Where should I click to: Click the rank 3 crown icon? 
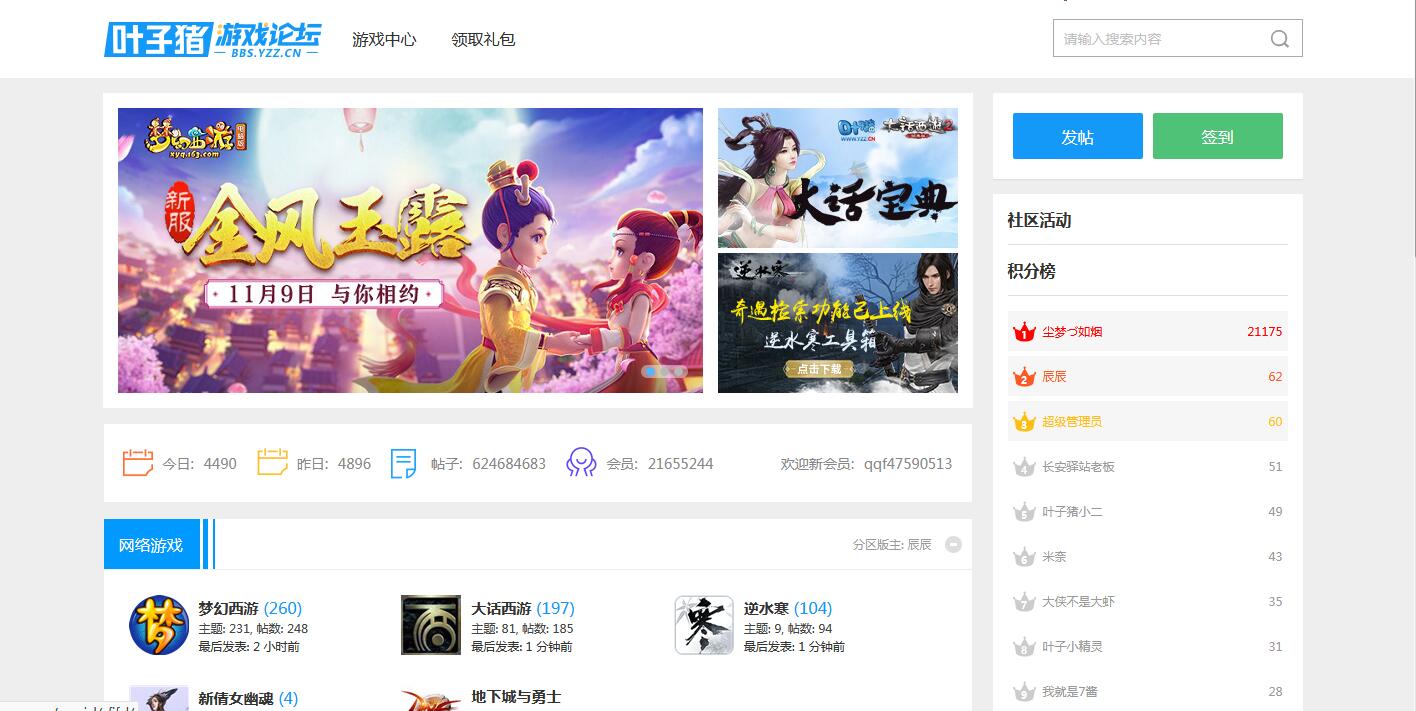(1023, 422)
